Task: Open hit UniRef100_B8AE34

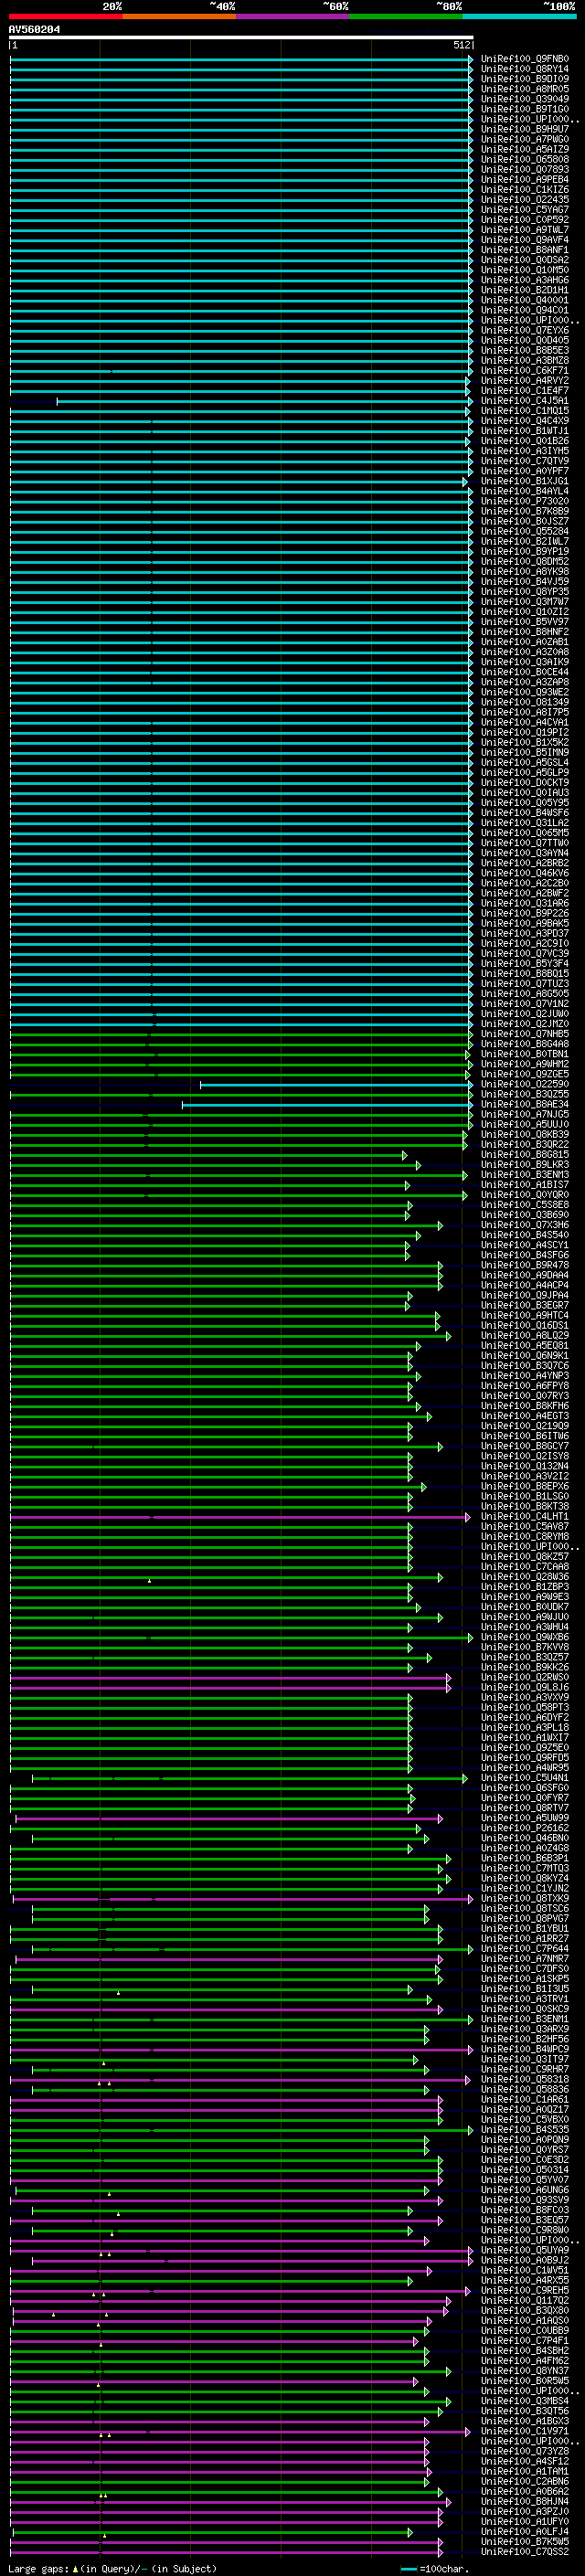Action: pyautogui.click(x=524, y=1105)
